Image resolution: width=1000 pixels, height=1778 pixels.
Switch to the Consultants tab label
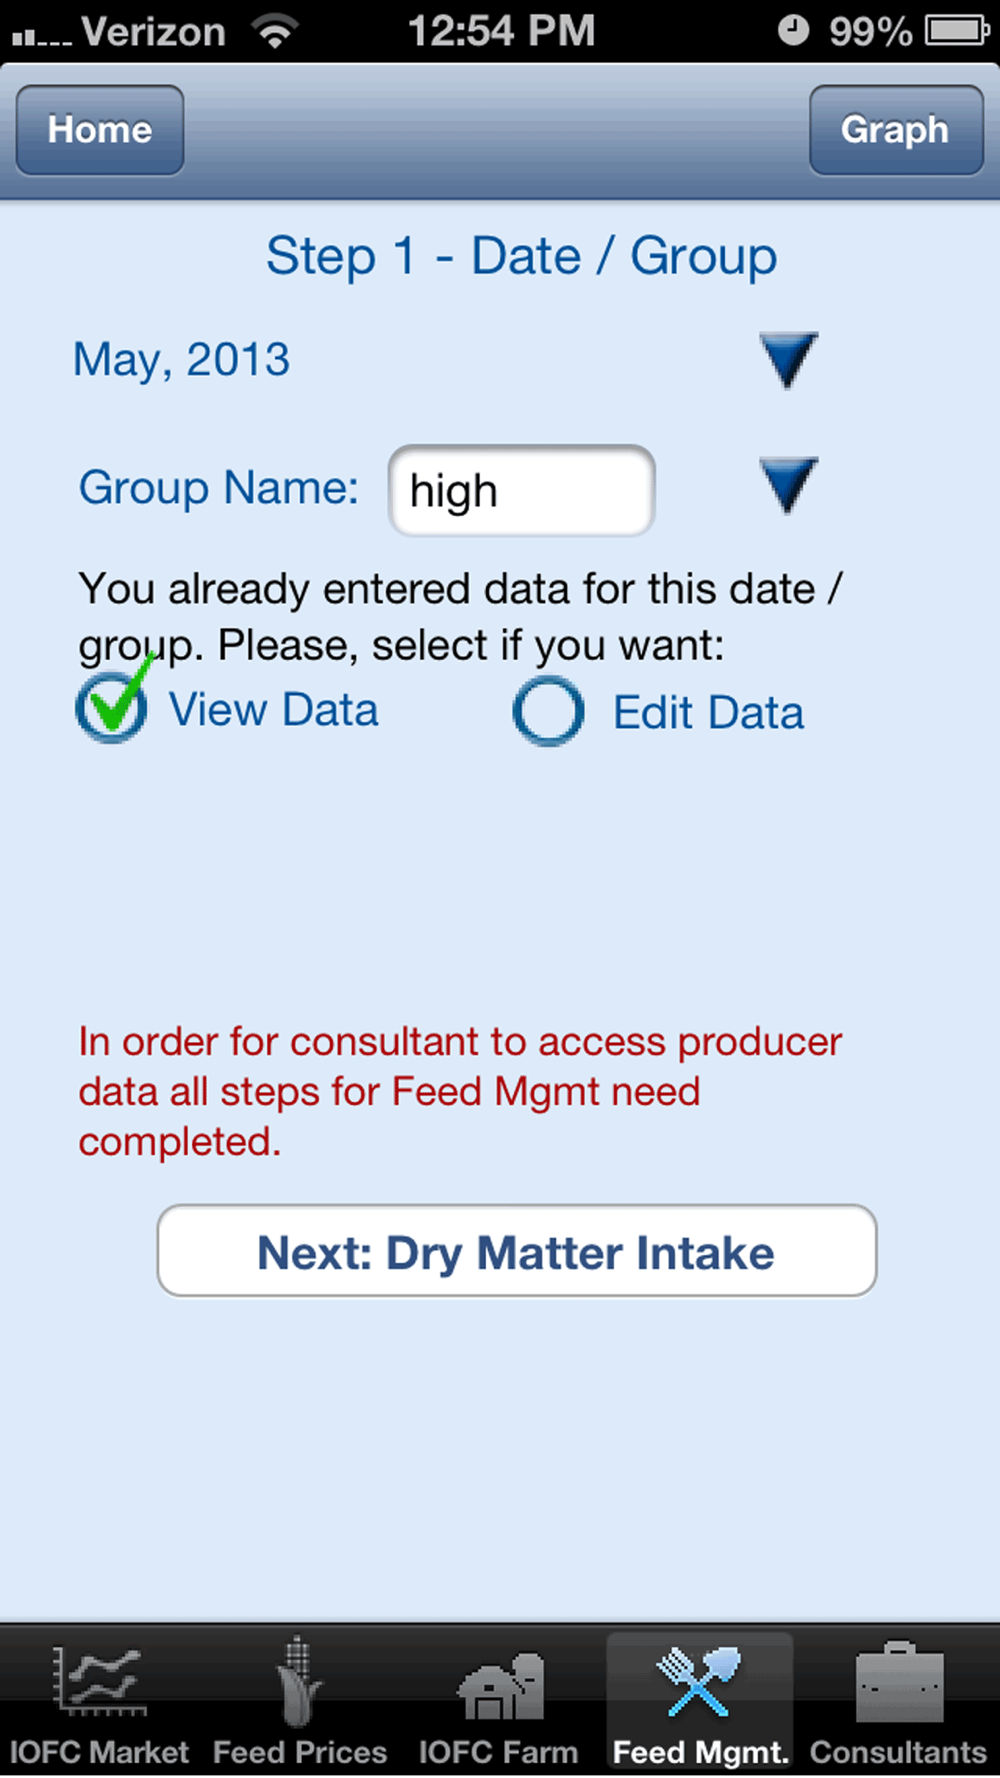pyautogui.click(x=898, y=1752)
